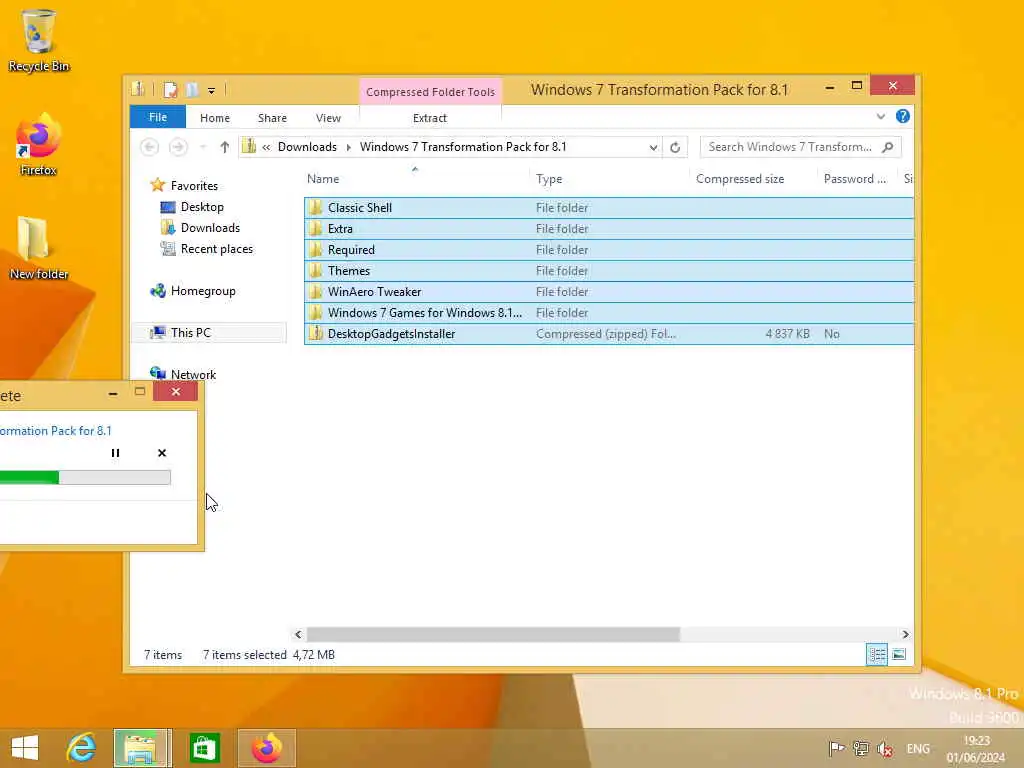This screenshot has width=1024, height=768.
Task: Open the Recycle Bin desktop icon
Action: (39, 40)
